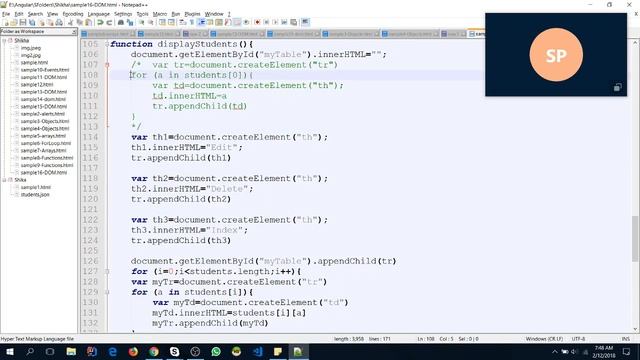Open sample16-DOM.html in the workspace tree
Image resolution: width=640 pixels, height=360 pixels.
coord(44,173)
